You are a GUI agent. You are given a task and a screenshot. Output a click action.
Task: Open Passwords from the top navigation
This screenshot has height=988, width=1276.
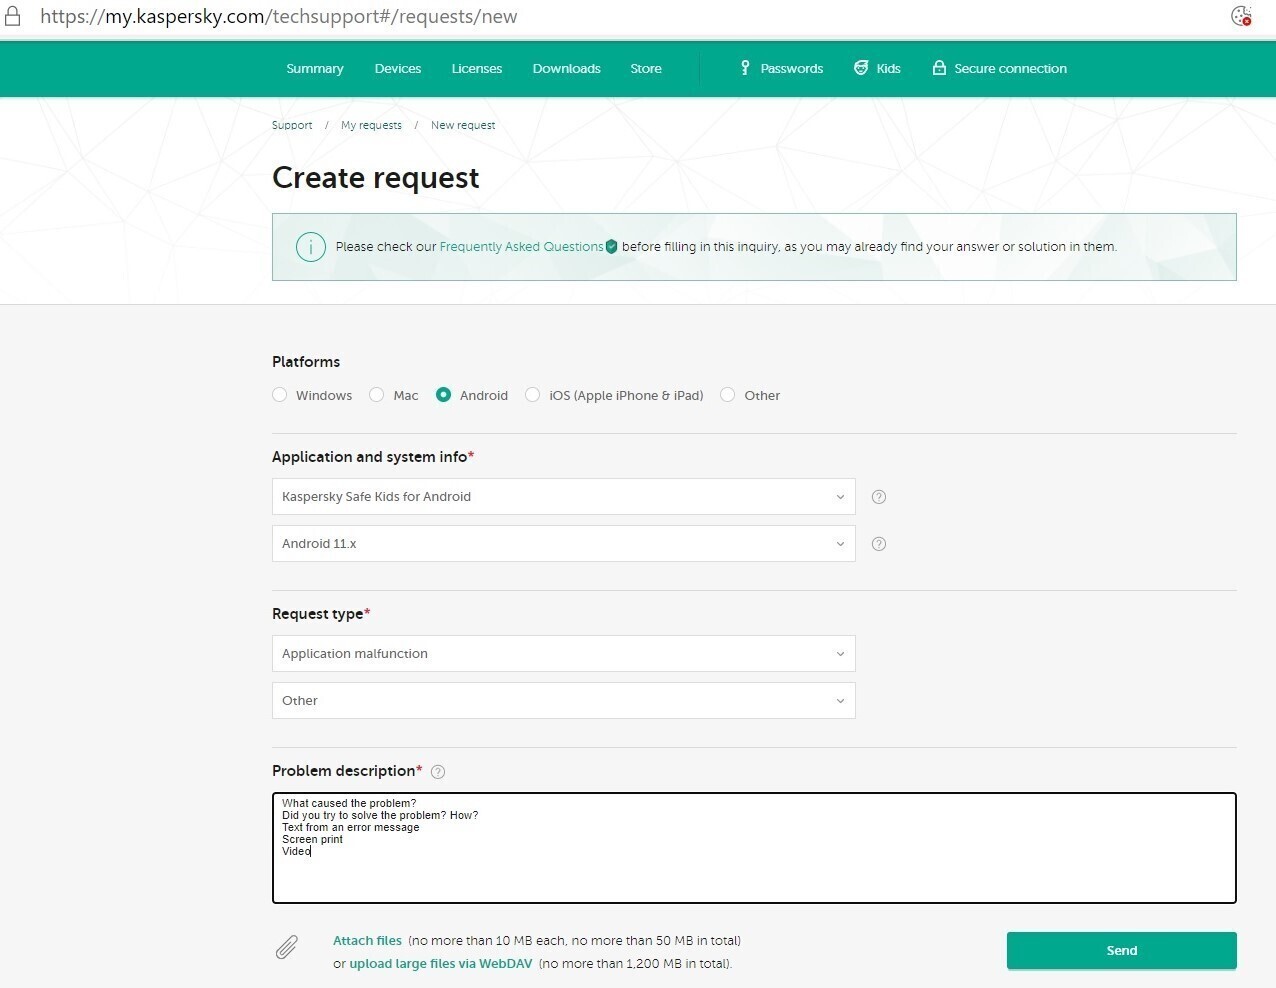click(781, 69)
